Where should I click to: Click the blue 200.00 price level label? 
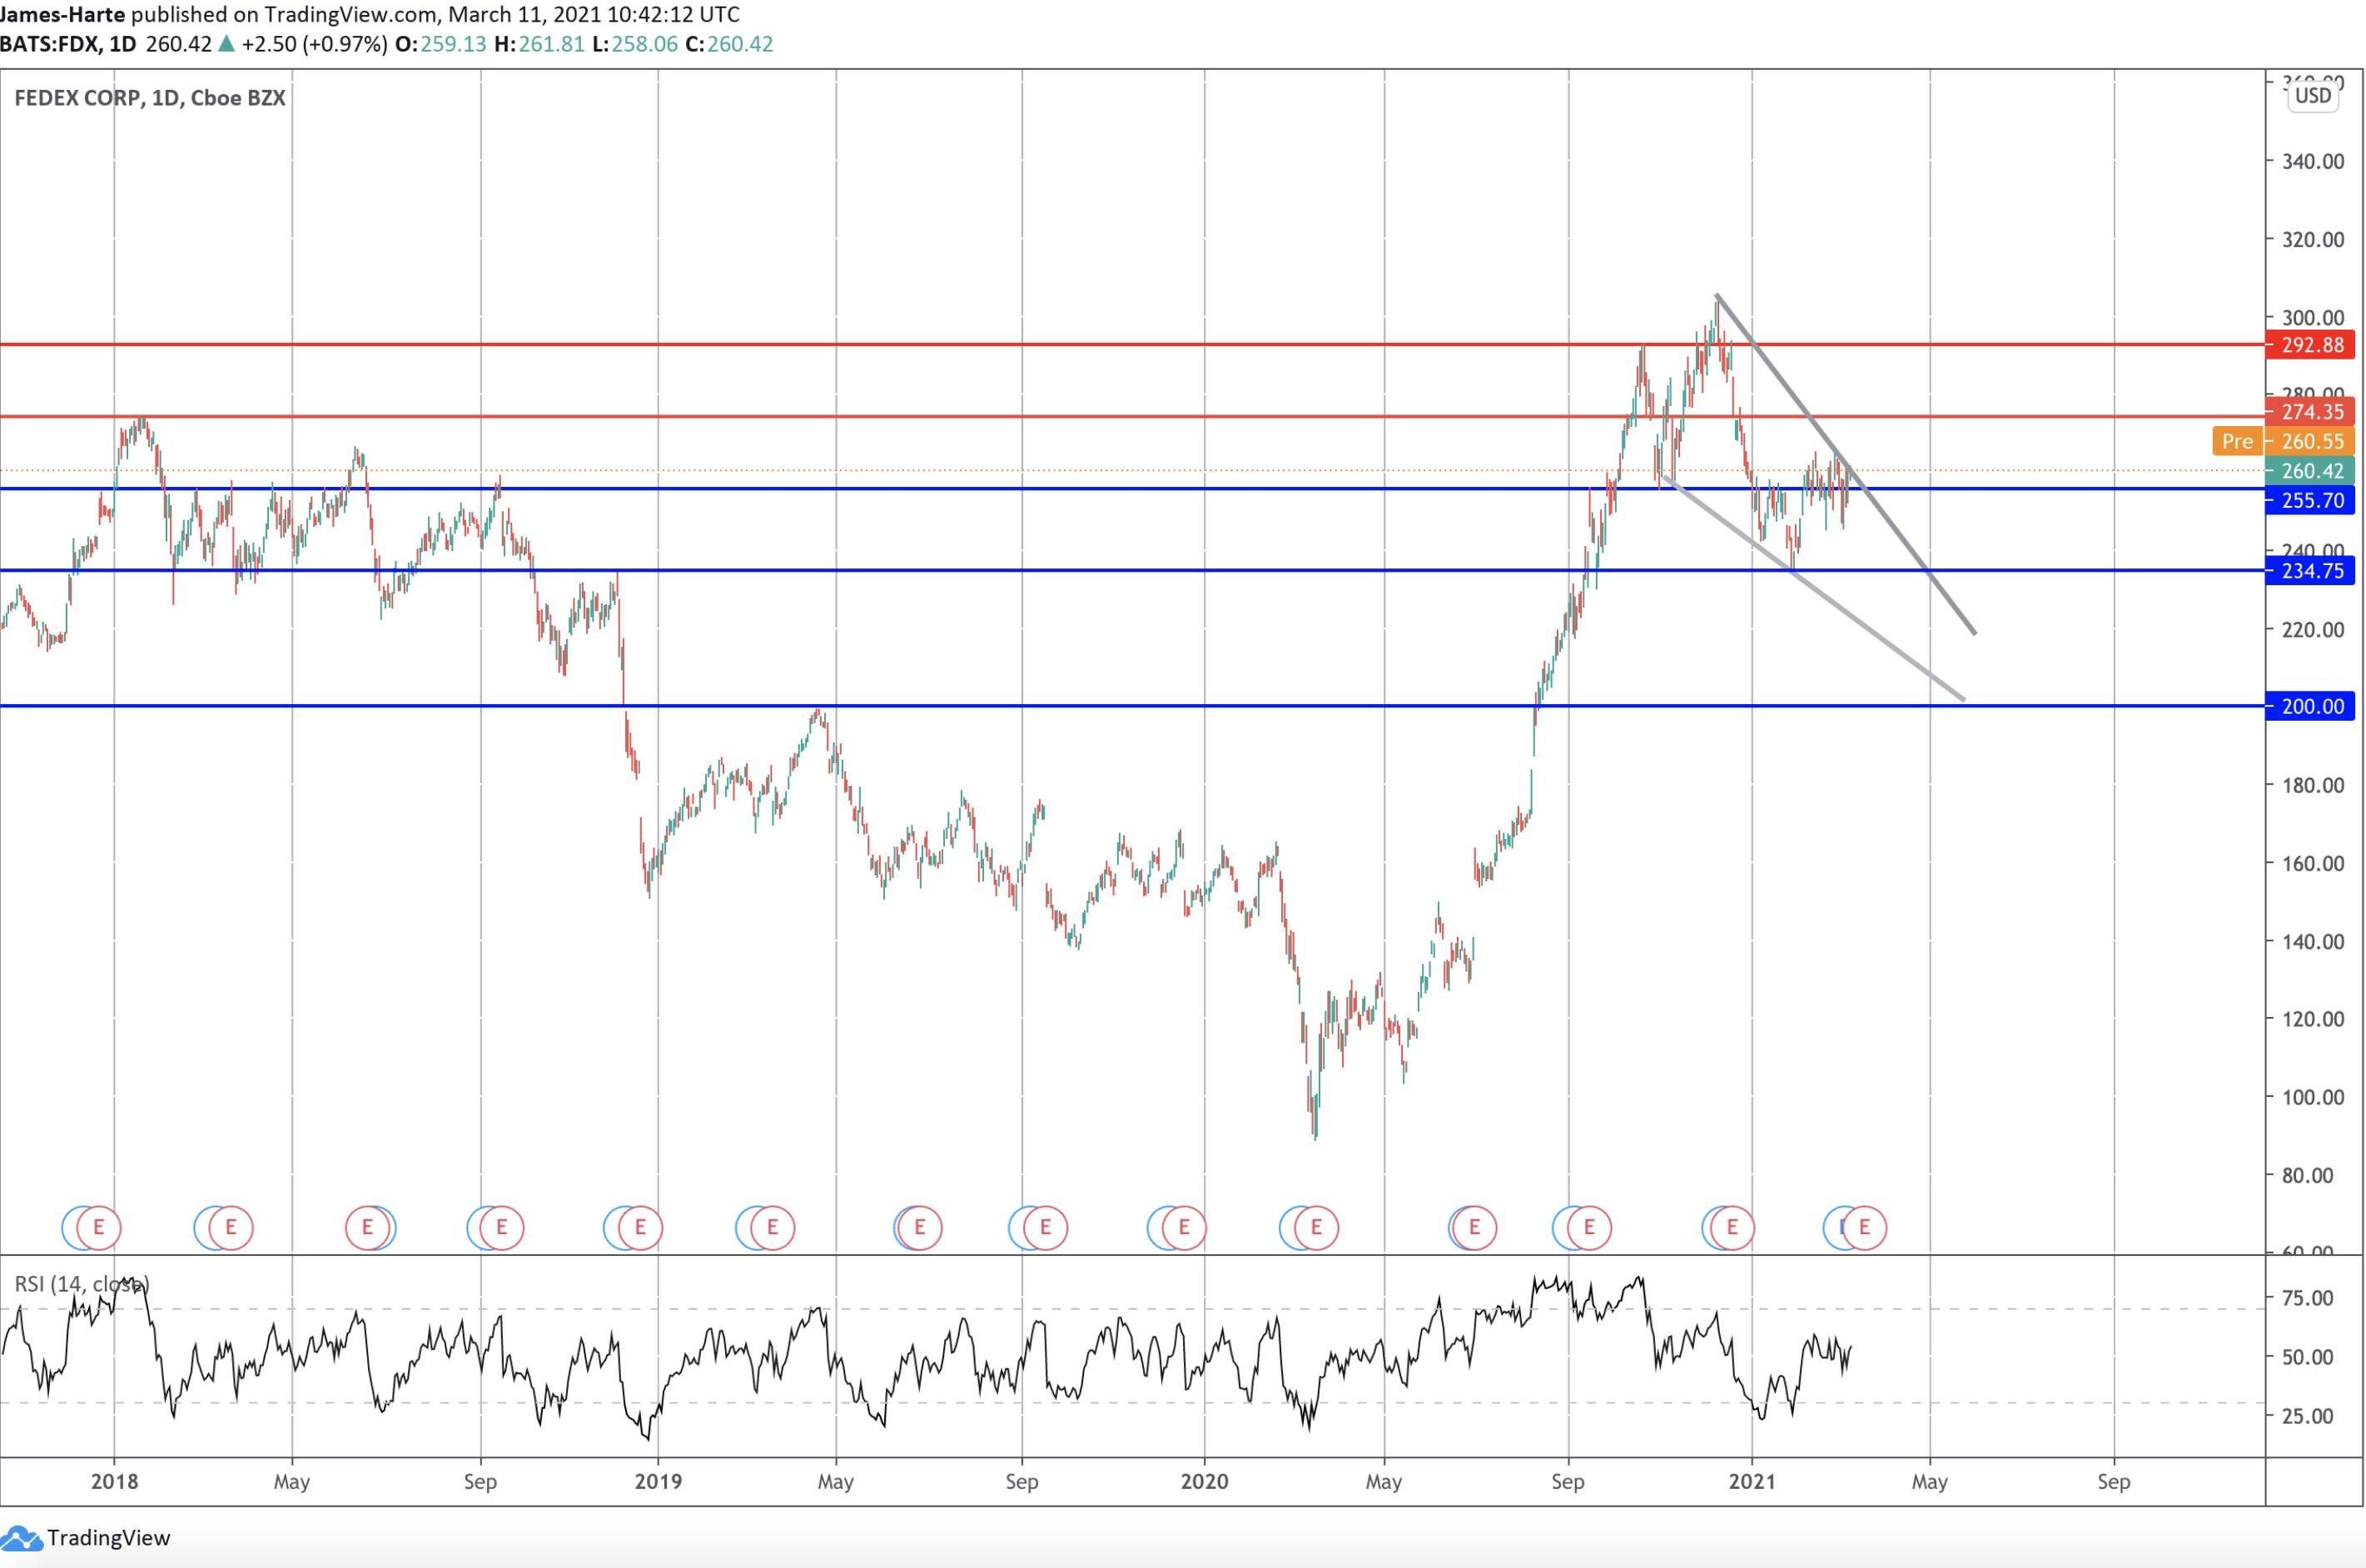pos(2311,706)
